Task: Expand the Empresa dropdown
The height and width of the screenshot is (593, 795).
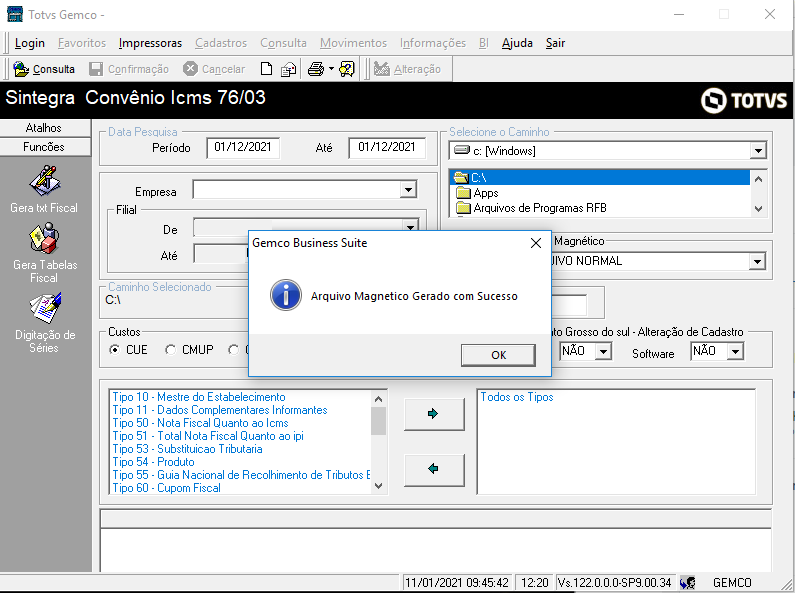Action: click(x=408, y=190)
